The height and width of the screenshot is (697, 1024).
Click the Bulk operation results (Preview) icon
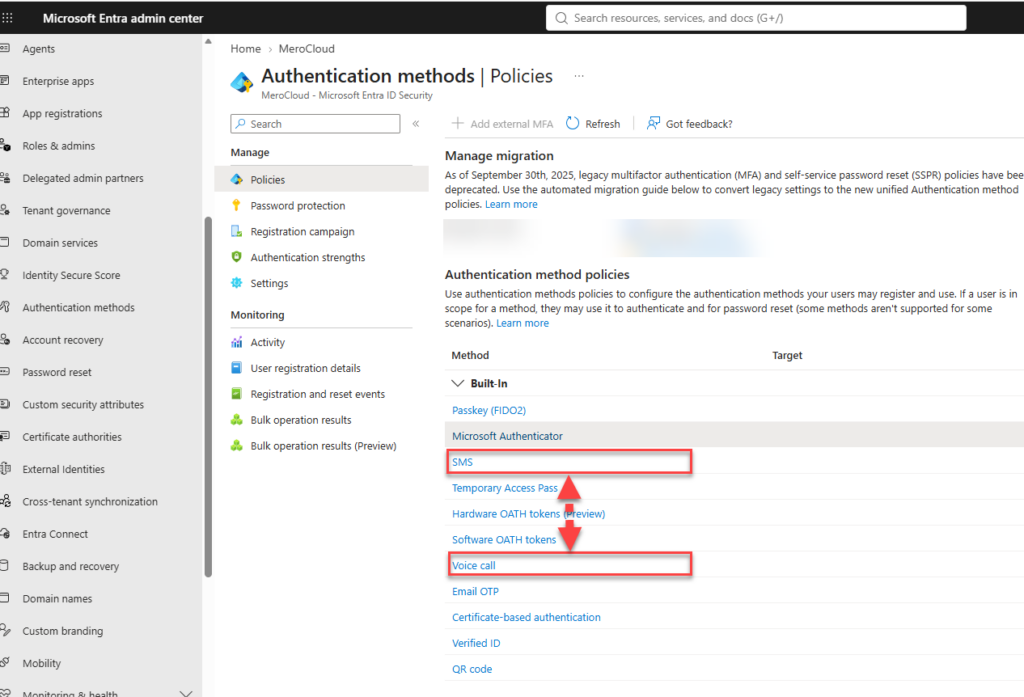pyautogui.click(x=236, y=446)
